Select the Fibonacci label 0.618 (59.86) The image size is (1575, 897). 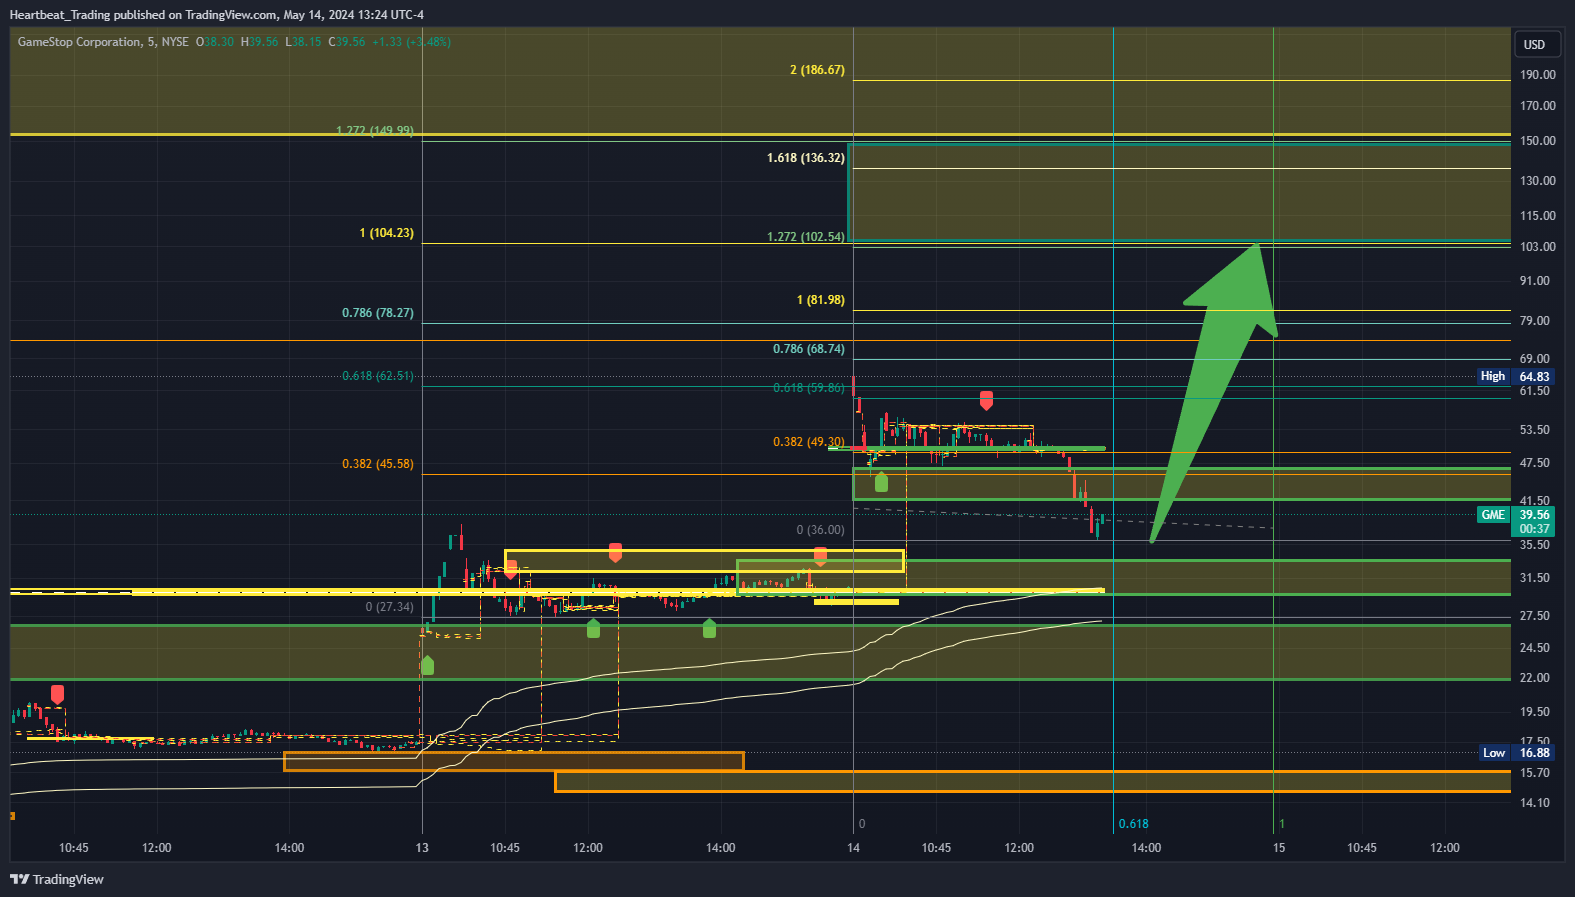tap(809, 388)
